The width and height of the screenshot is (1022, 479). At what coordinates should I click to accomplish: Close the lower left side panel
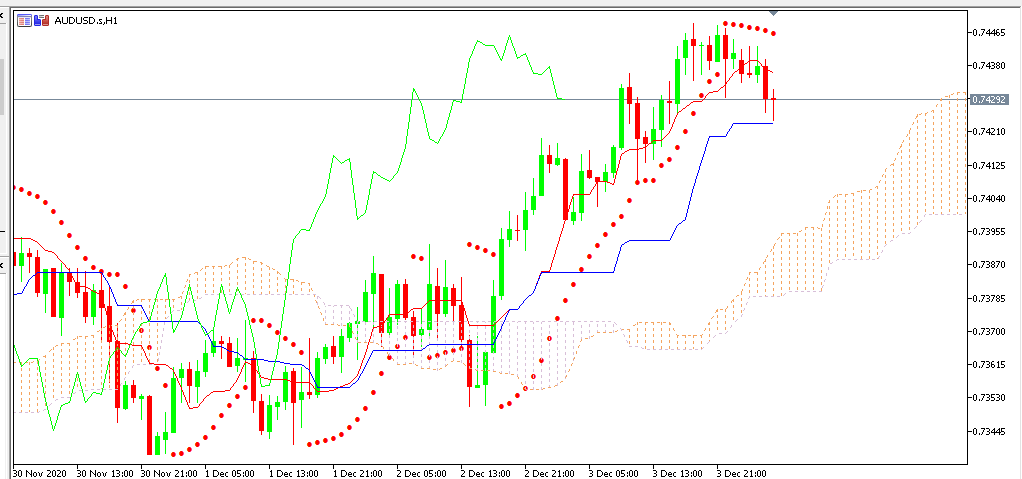1,265
